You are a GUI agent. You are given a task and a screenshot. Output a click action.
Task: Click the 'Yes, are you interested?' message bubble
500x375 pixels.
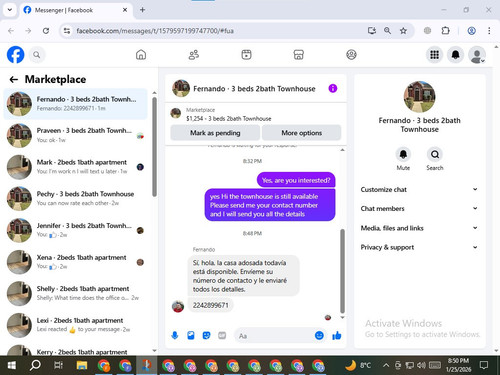click(296, 180)
